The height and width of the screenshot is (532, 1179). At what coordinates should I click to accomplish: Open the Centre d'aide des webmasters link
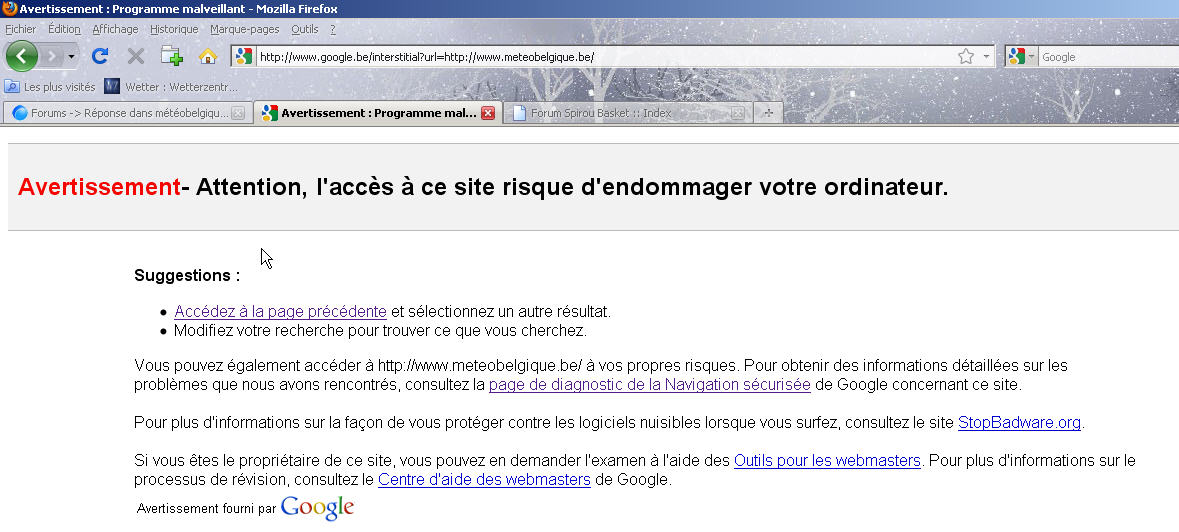point(484,479)
